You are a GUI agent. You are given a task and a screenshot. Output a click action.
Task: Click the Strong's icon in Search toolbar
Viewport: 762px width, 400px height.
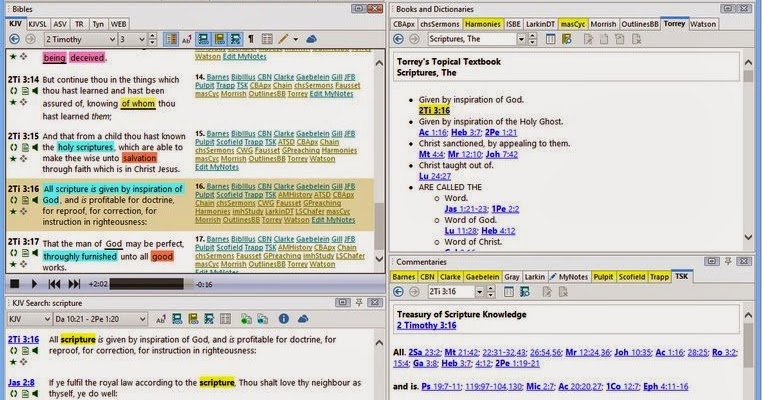pos(161,319)
